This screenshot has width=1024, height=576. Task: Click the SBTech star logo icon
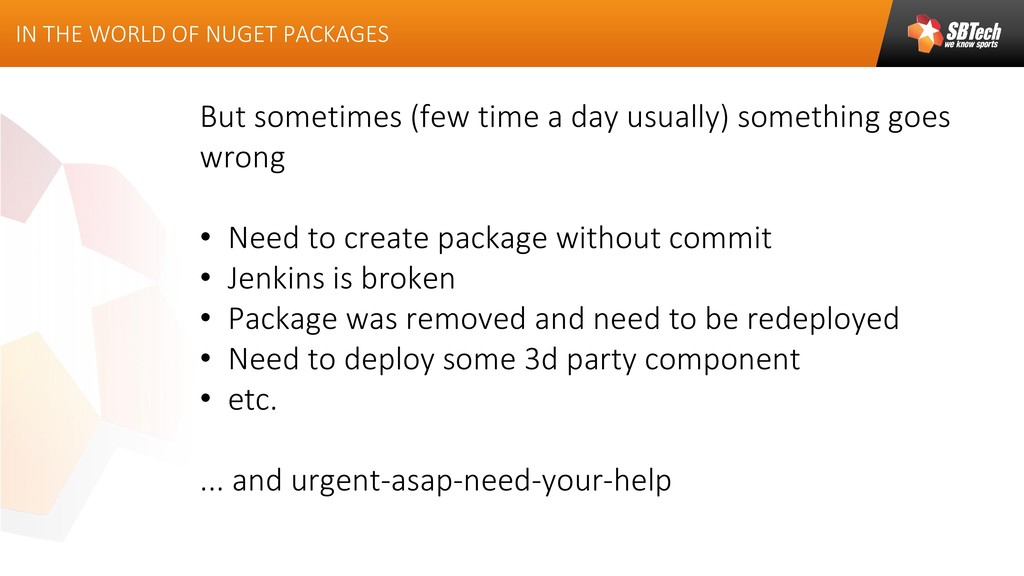(924, 33)
